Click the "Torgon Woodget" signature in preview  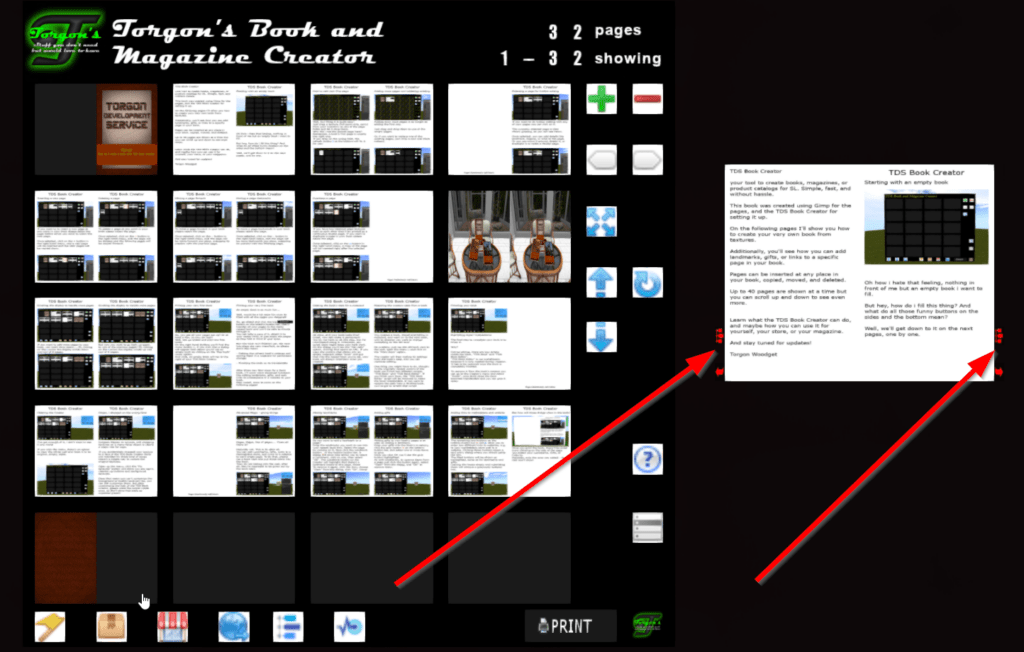[753, 354]
